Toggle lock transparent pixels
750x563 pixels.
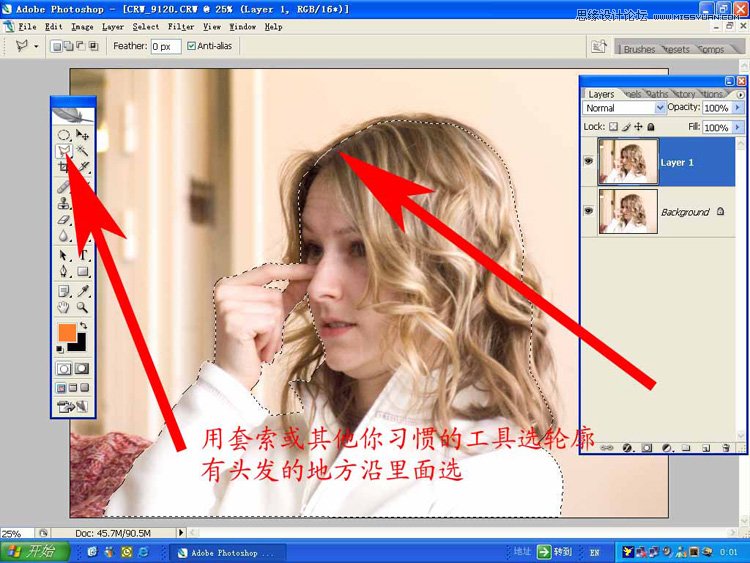613,127
